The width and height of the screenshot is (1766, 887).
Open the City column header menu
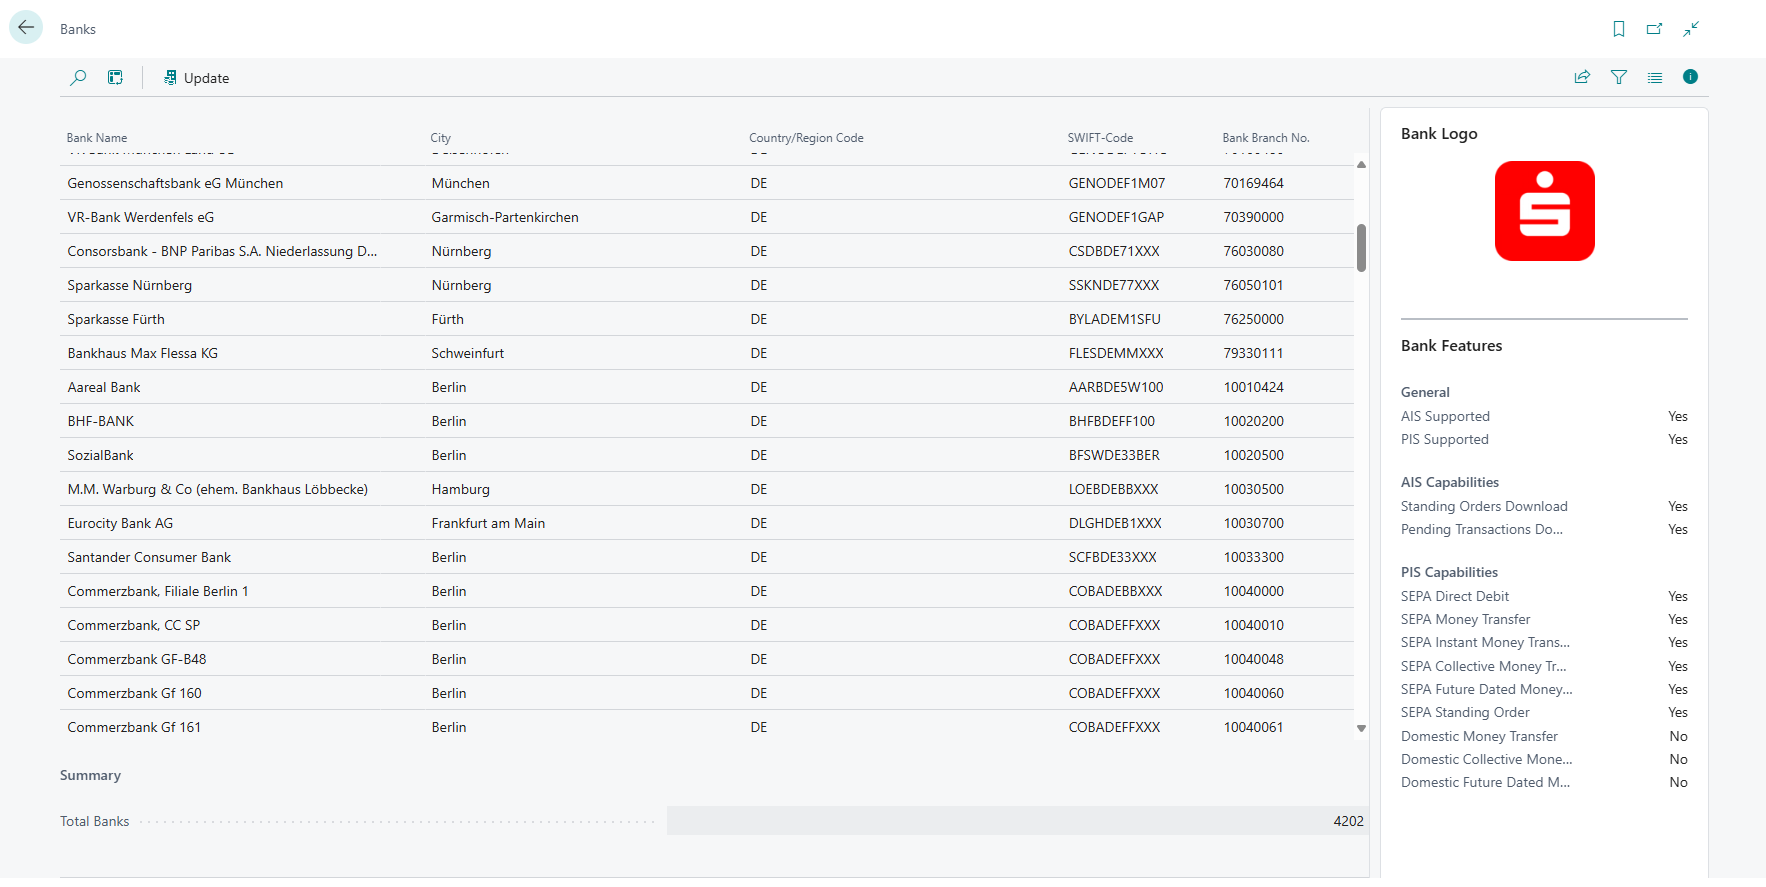(441, 138)
